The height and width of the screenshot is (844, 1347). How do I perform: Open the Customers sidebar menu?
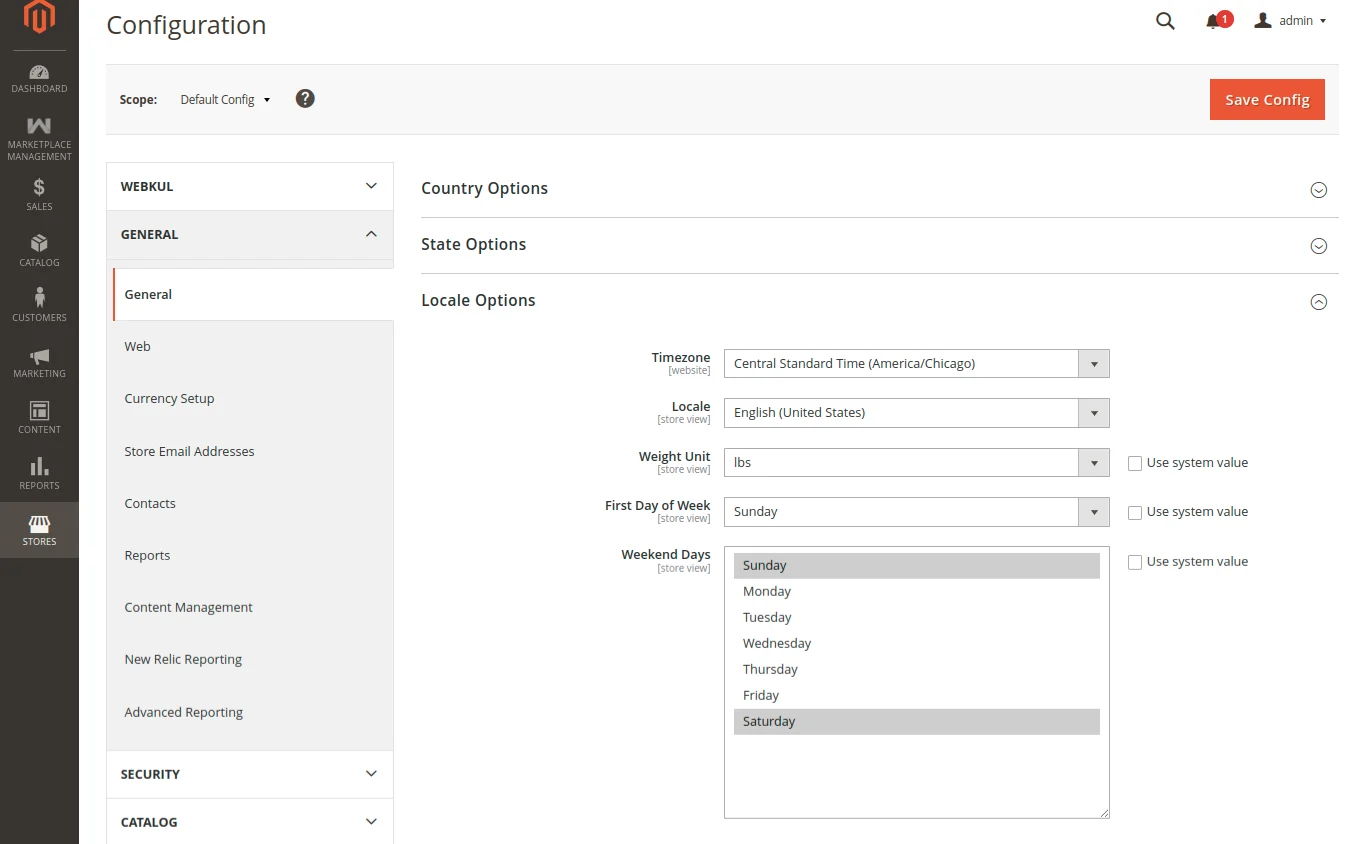coord(39,304)
